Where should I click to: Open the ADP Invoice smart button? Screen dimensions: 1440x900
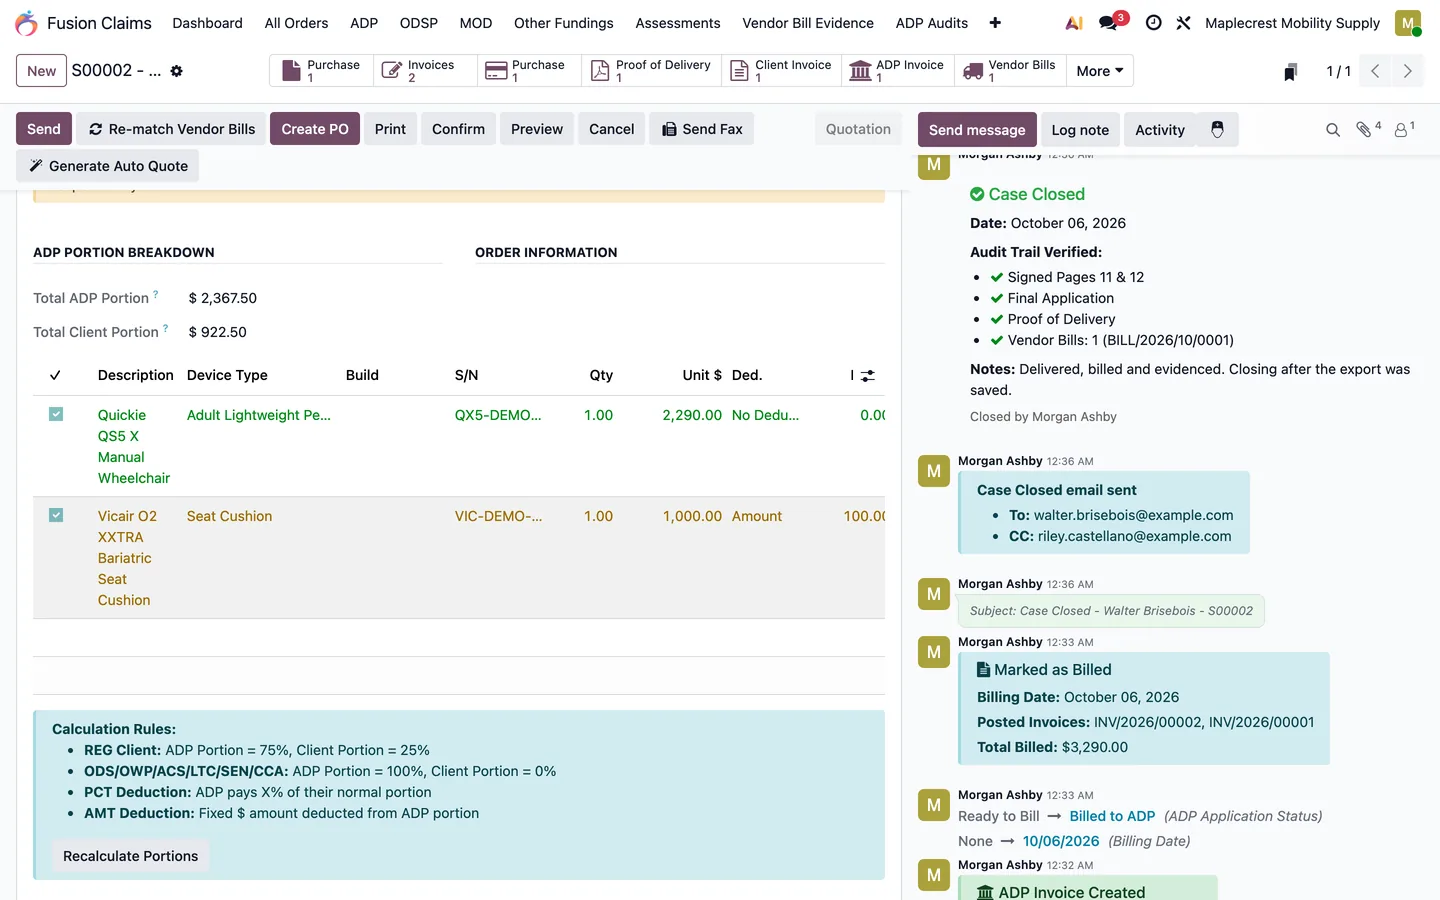click(897, 71)
